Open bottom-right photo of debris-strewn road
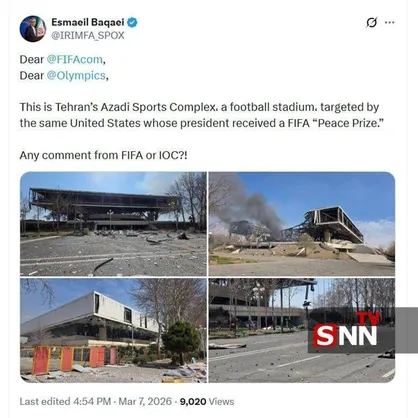The height and width of the screenshot is (418, 418). (x=302, y=330)
